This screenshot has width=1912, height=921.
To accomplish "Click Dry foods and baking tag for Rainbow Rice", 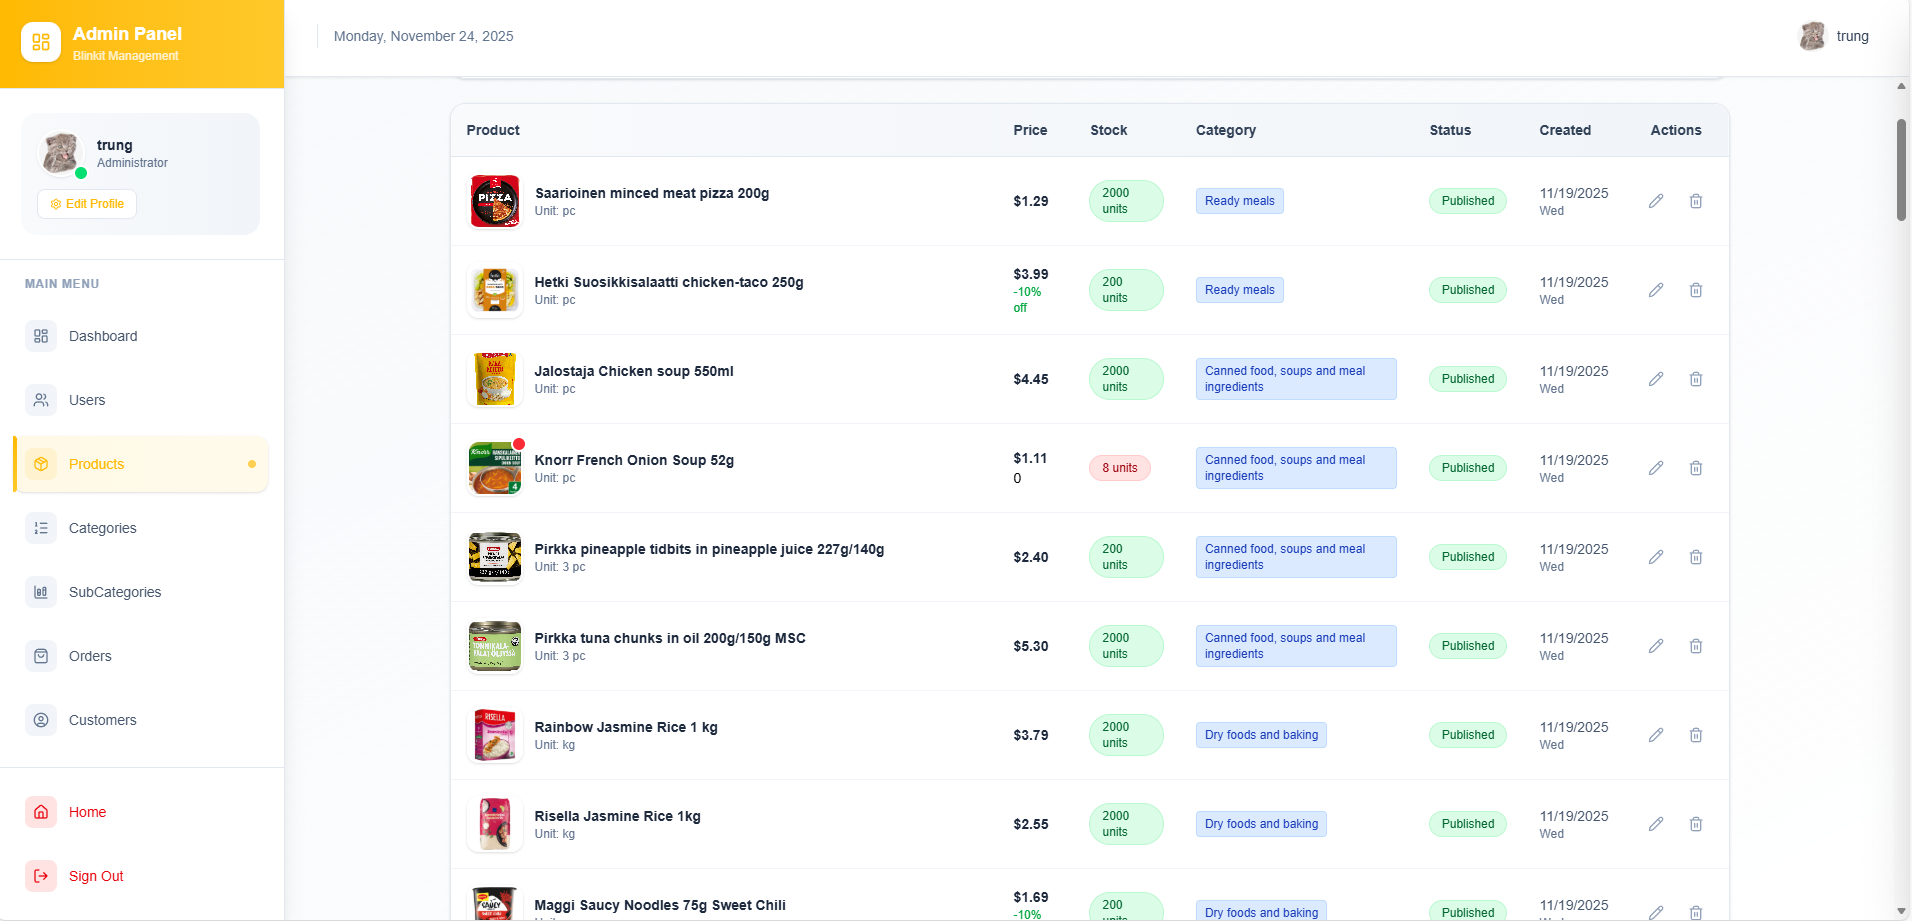I will (1261, 735).
